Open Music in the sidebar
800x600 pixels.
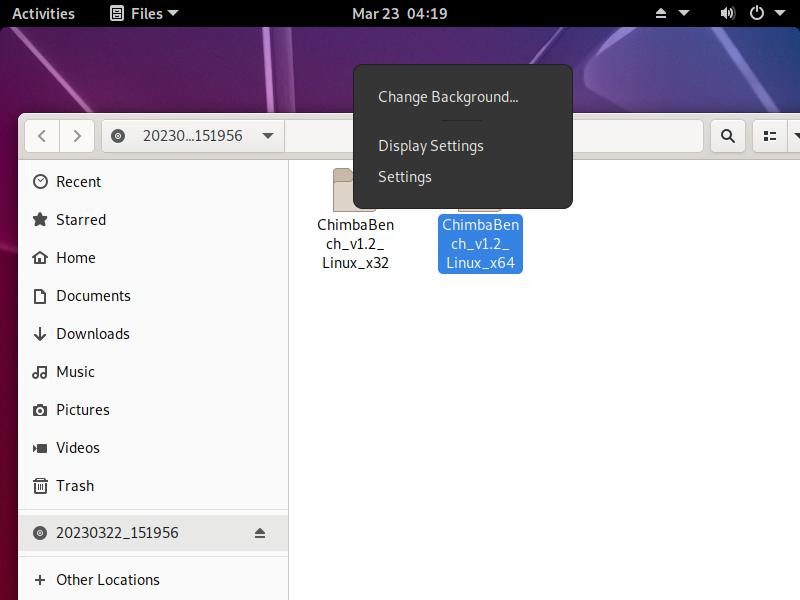tap(153, 372)
